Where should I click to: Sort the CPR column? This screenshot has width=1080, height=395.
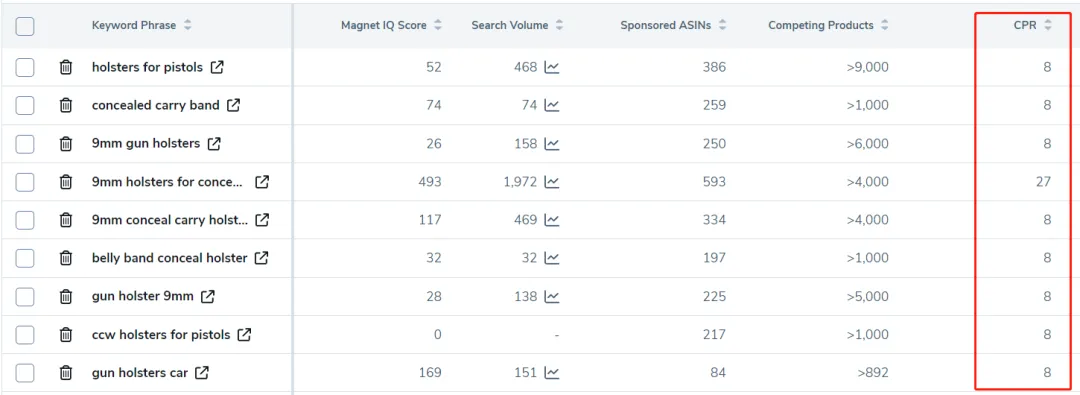click(x=1030, y=26)
